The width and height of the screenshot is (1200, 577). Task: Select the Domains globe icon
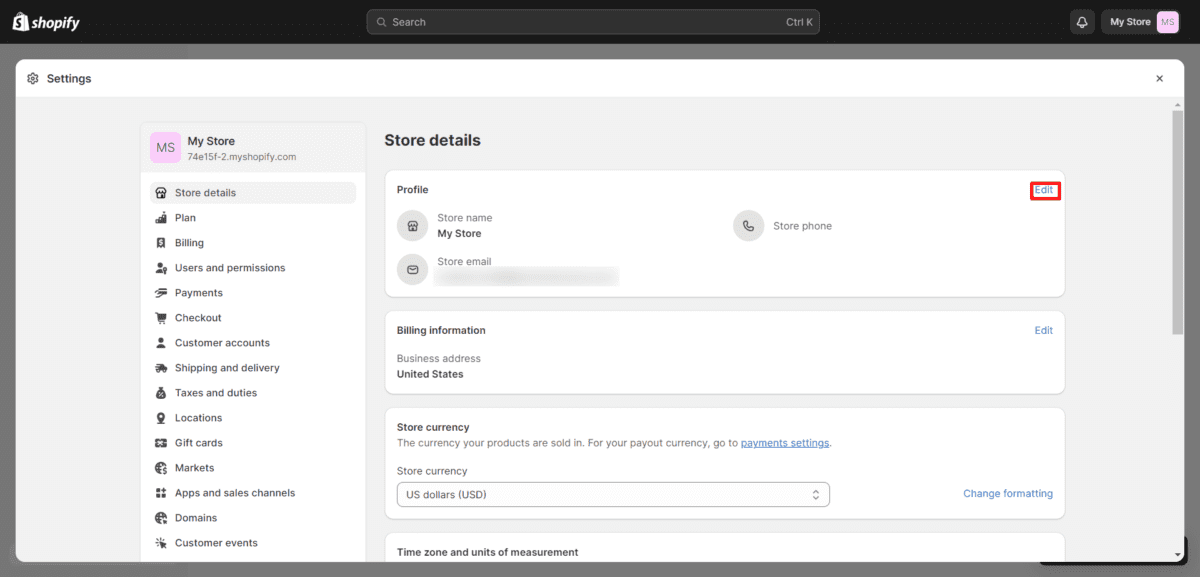pos(161,517)
